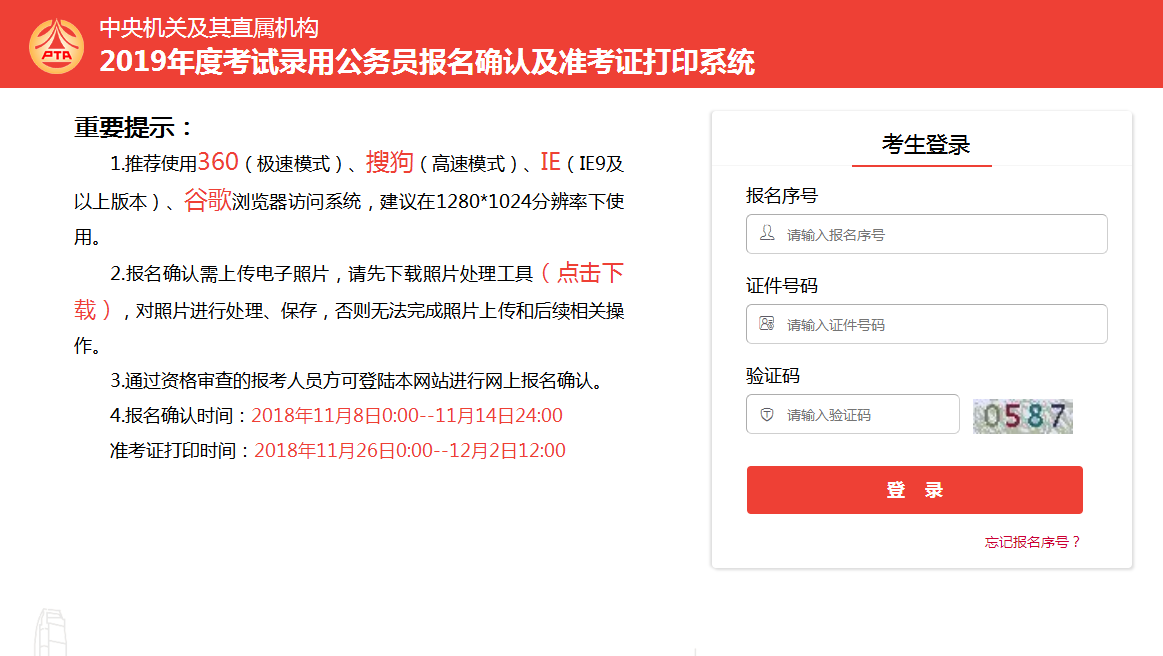Click the ID card icon in 证件号码 field
This screenshot has height=656, width=1163.
tap(767, 323)
